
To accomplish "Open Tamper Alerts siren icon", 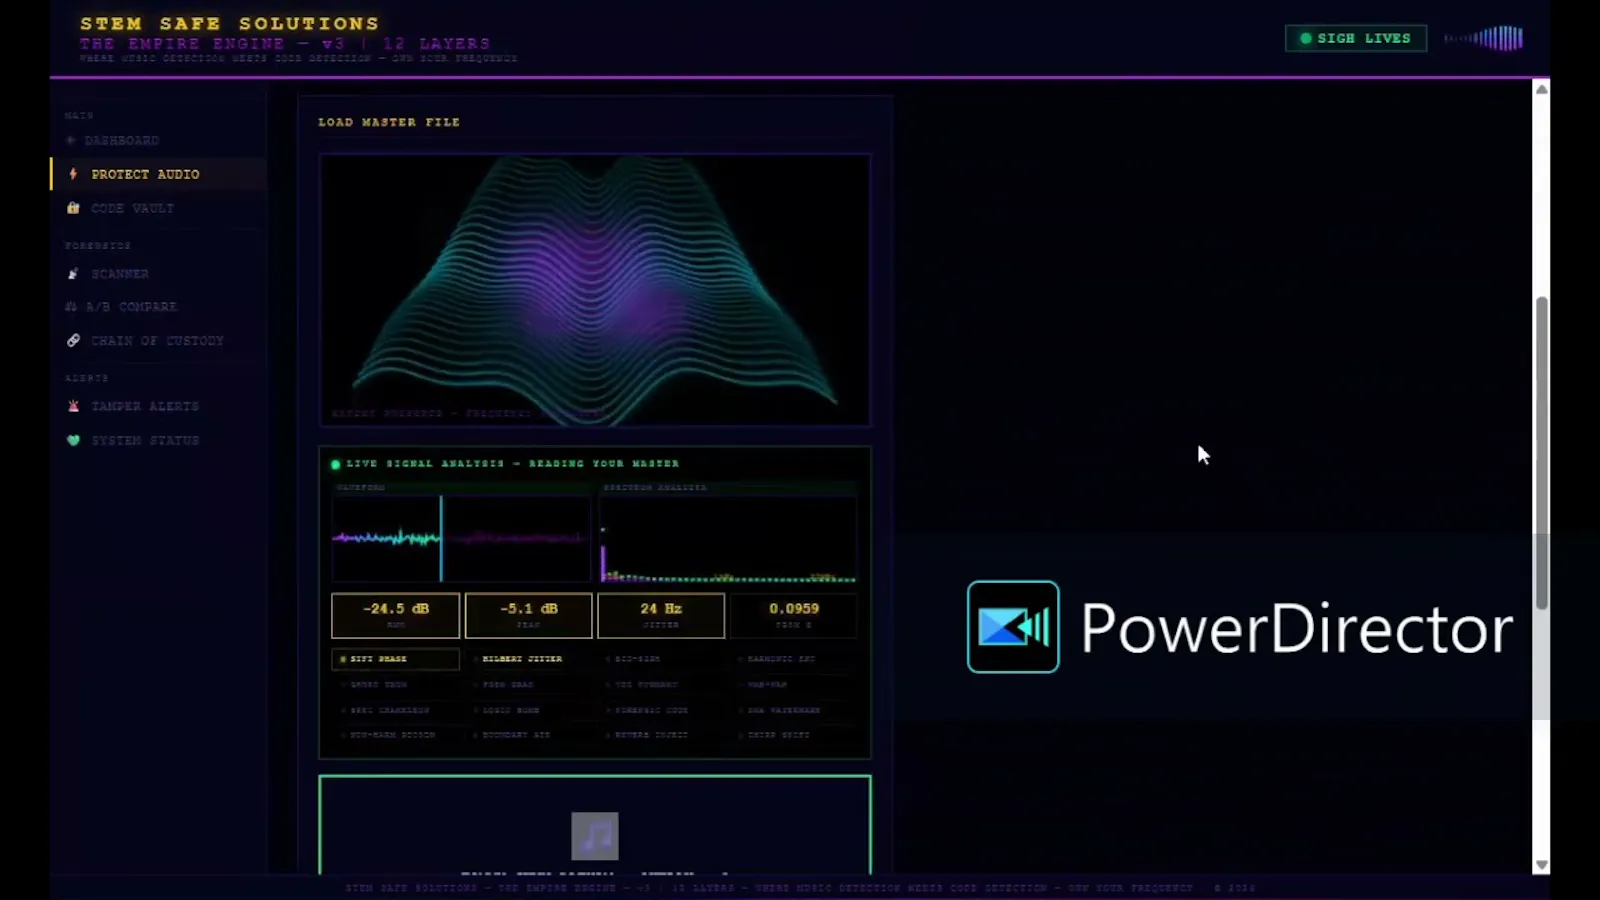I will [x=73, y=406].
